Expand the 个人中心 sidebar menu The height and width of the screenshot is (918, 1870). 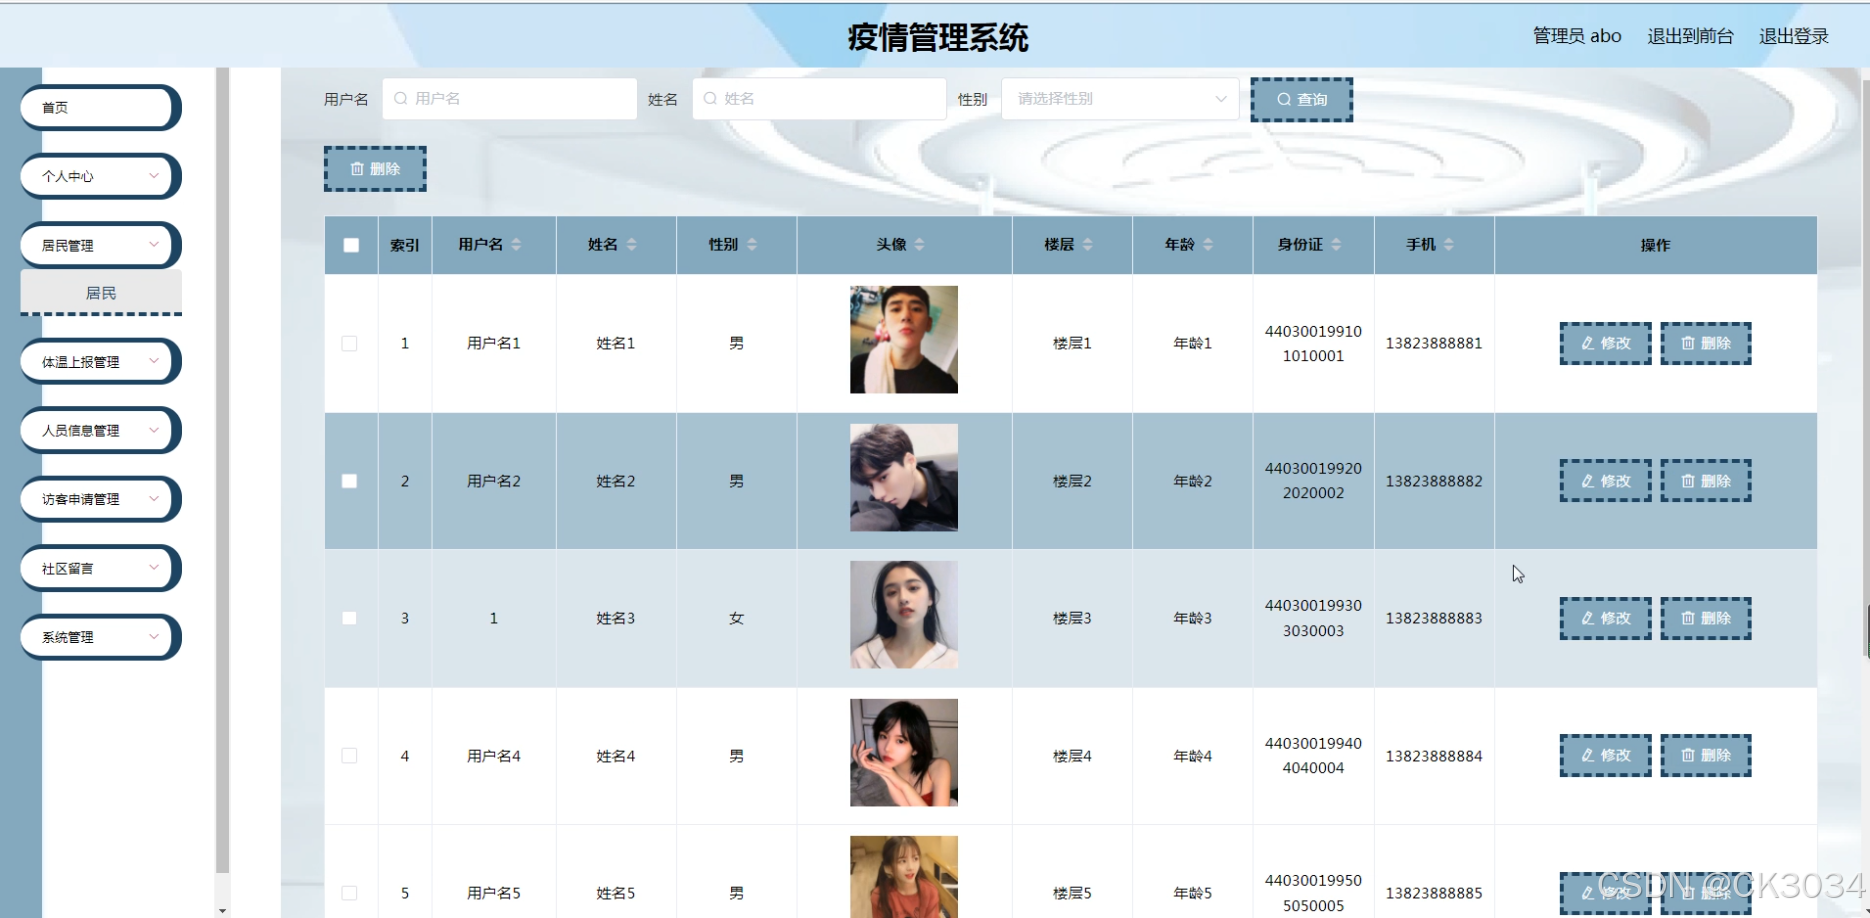(100, 176)
